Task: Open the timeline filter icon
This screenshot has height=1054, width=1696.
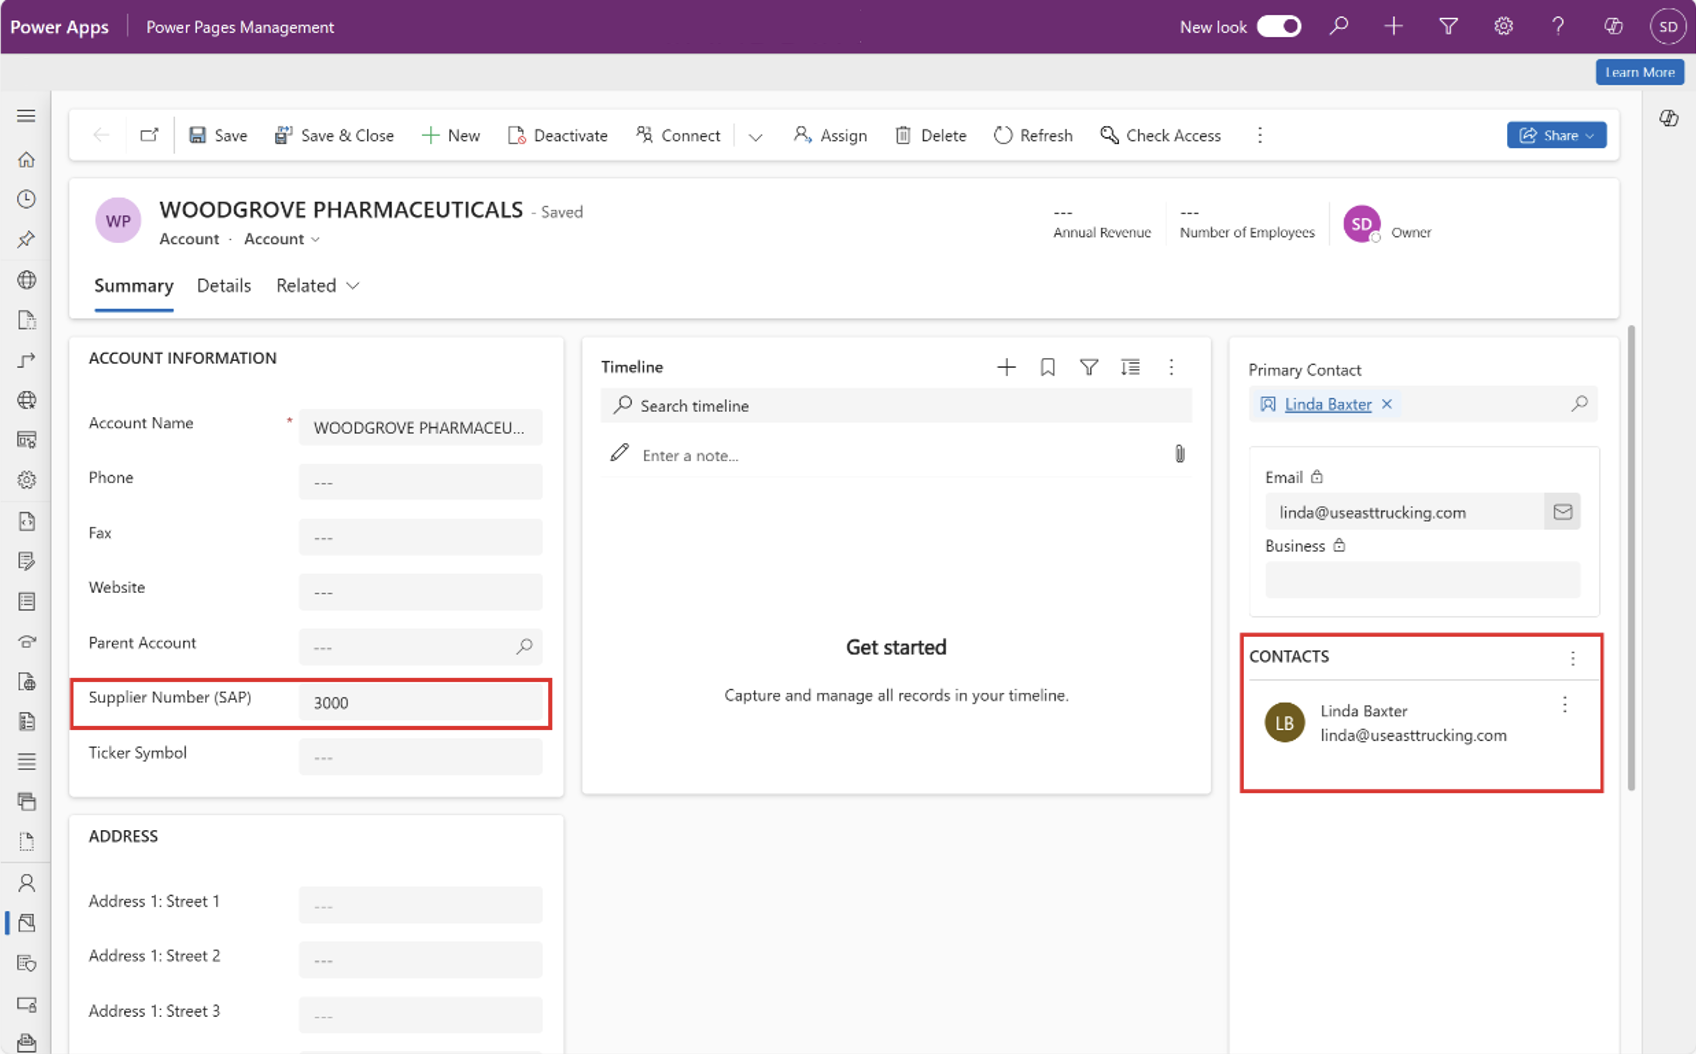Action: 1089,368
